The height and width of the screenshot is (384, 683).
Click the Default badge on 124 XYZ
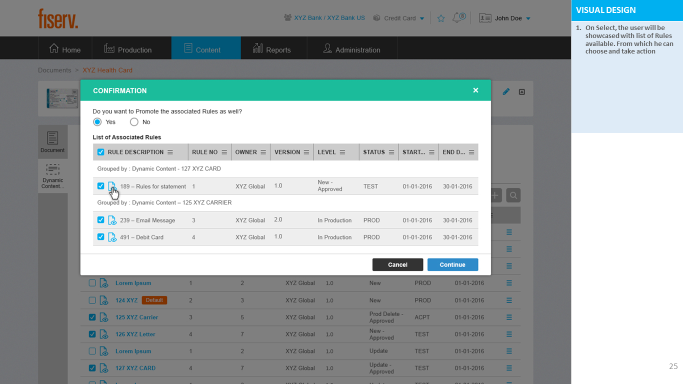click(x=154, y=300)
